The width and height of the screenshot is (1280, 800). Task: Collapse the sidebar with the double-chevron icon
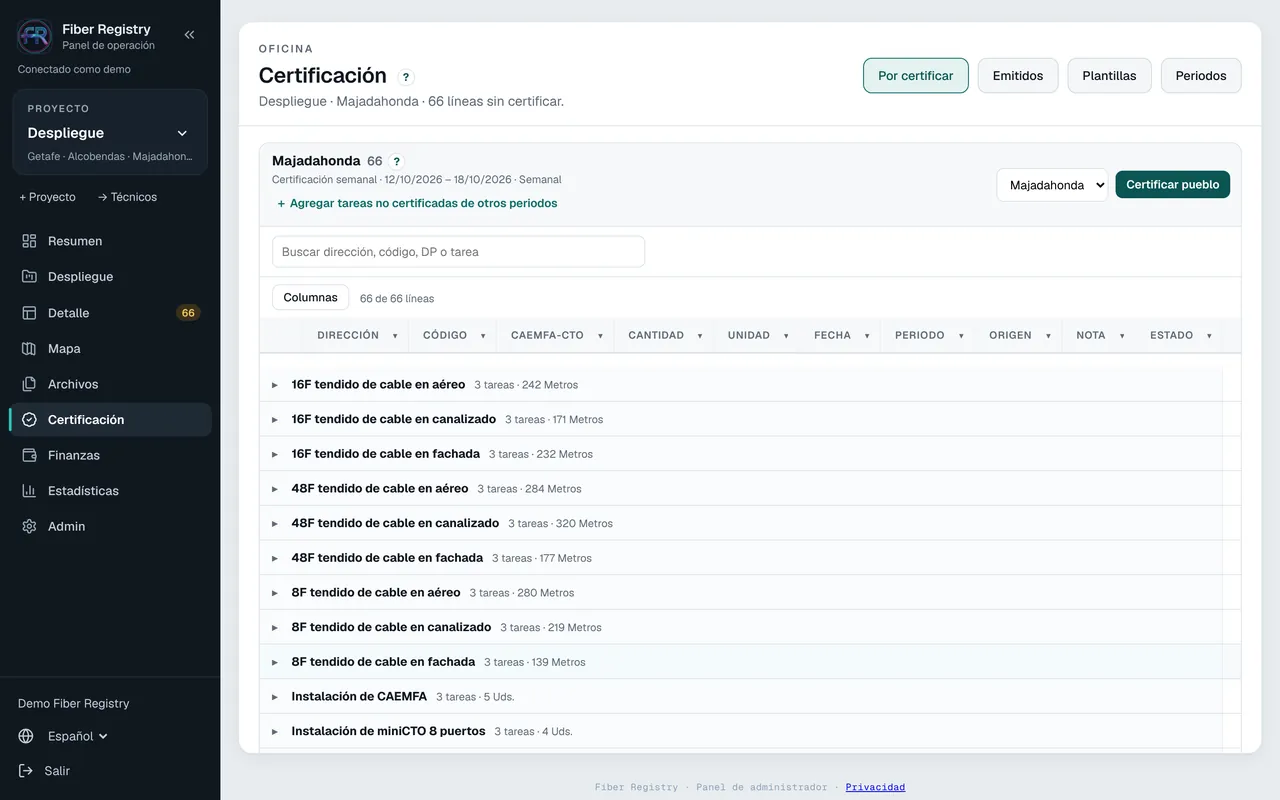click(x=189, y=35)
